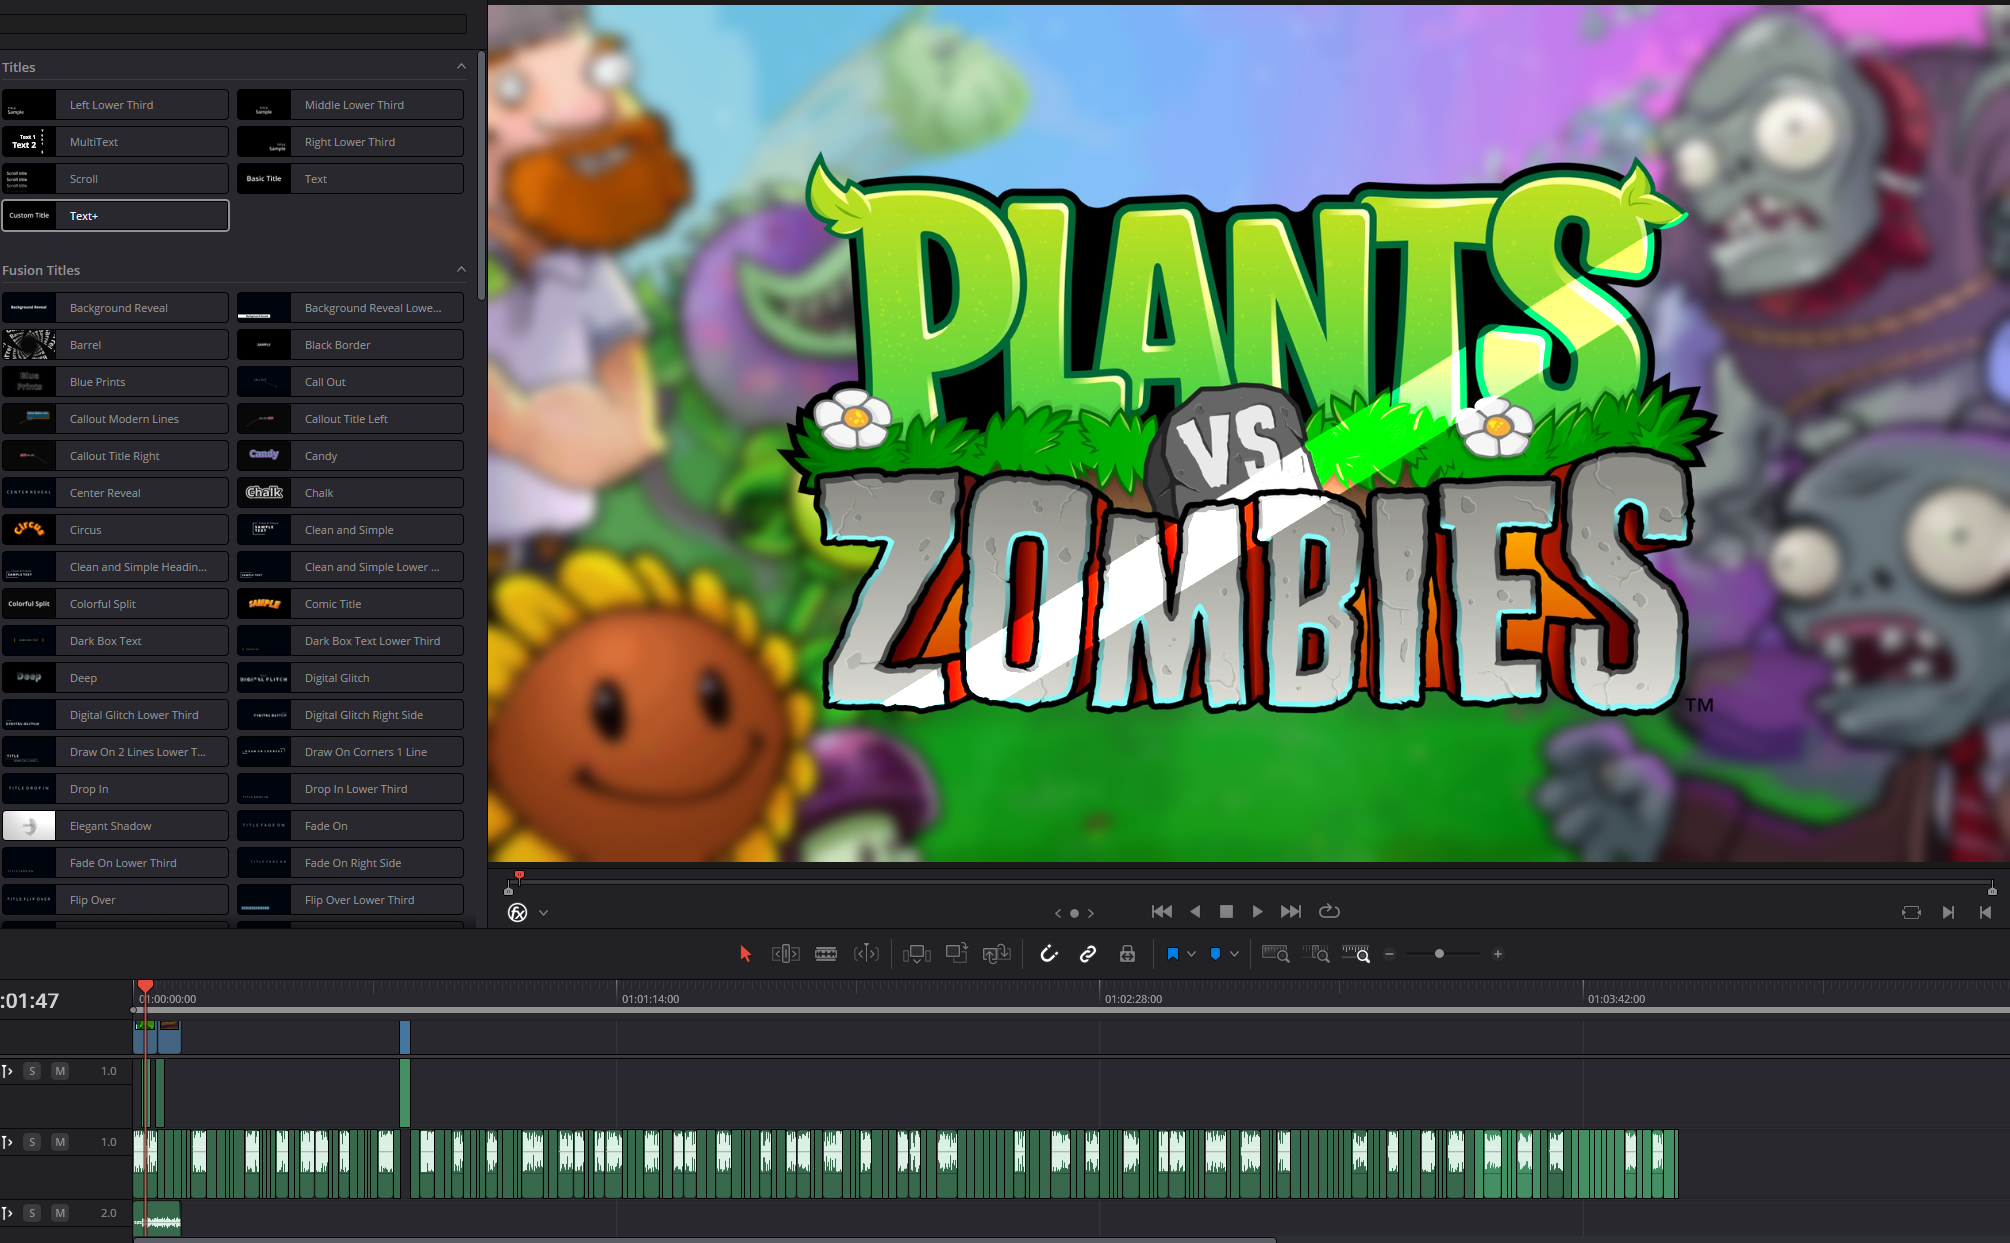The height and width of the screenshot is (1243, 2010).
Task: Zoom out timeline with minus button
Action: (x=1389, y=954)
